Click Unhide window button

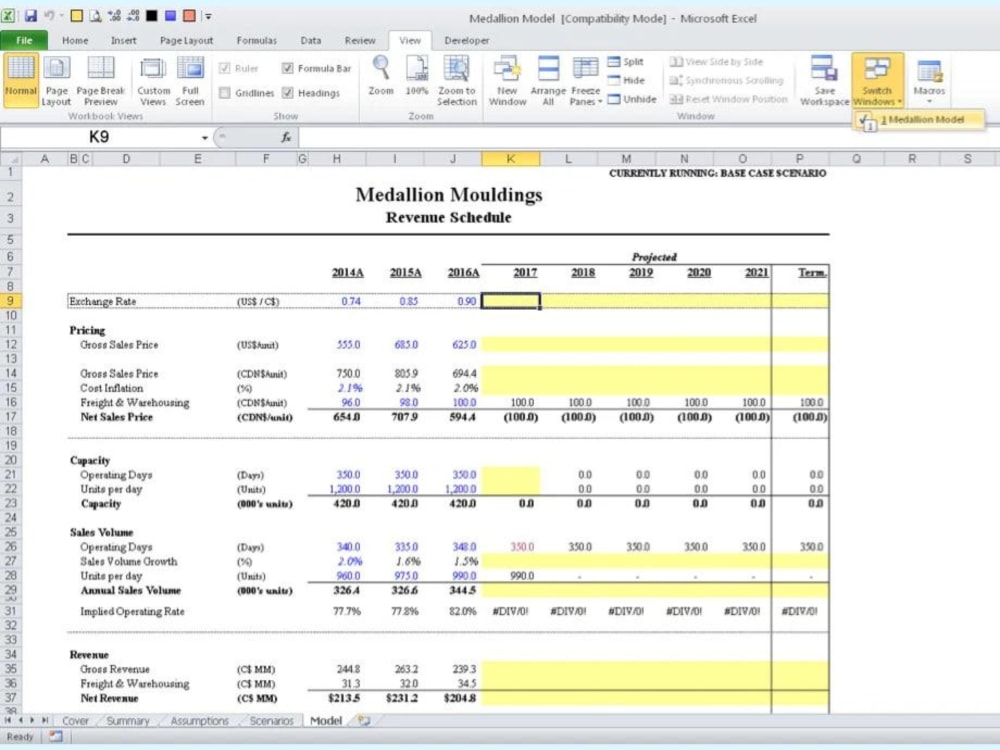[632, 99]
